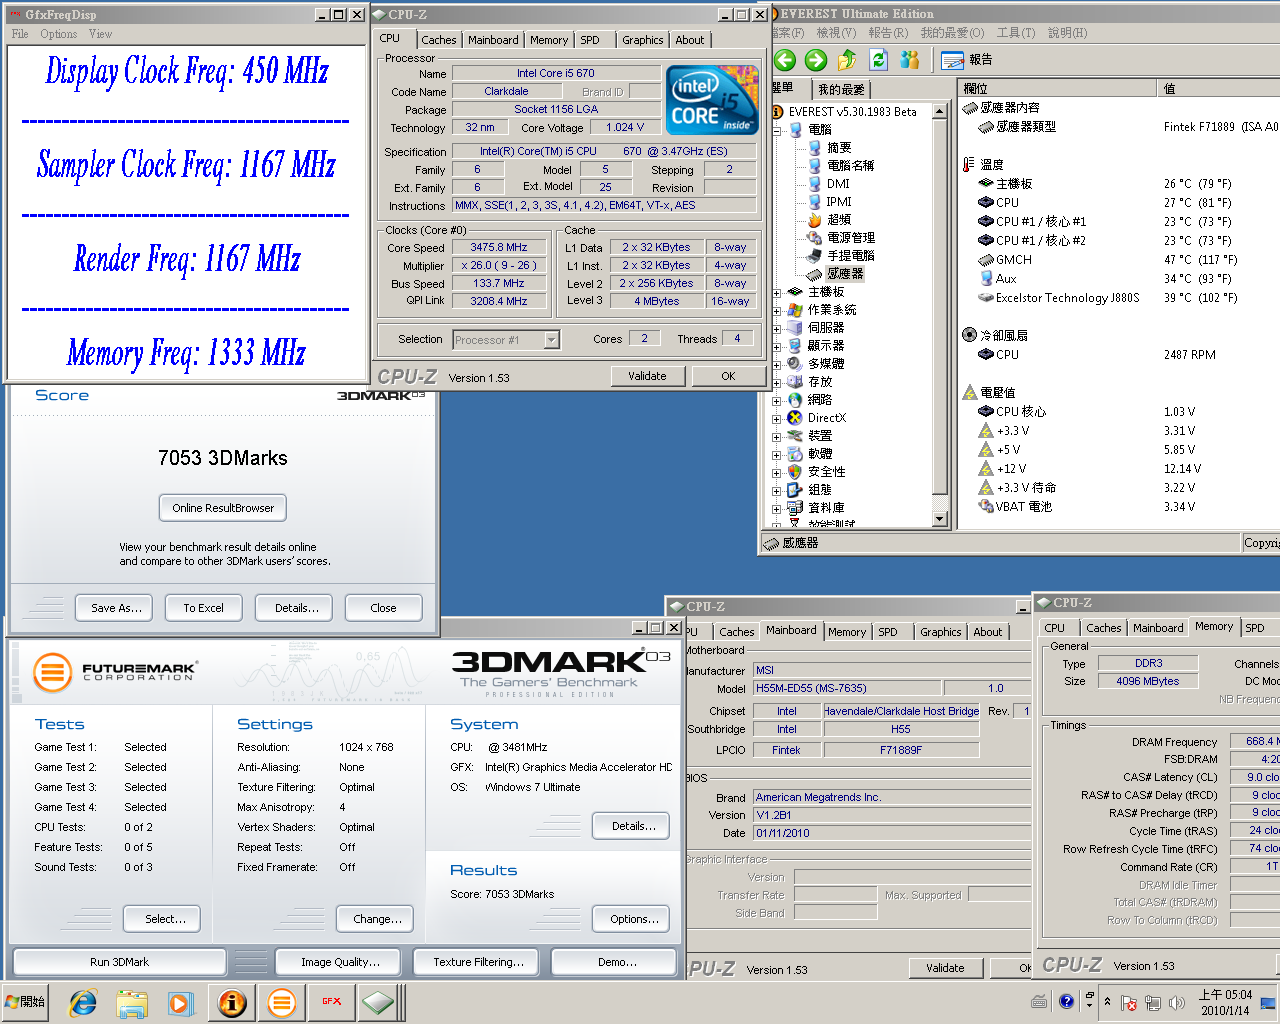Screen dimensions: 1280x1024
Task: Click Validate in Clarkdale CPU-Z window
Action: [x=647, y=376]
